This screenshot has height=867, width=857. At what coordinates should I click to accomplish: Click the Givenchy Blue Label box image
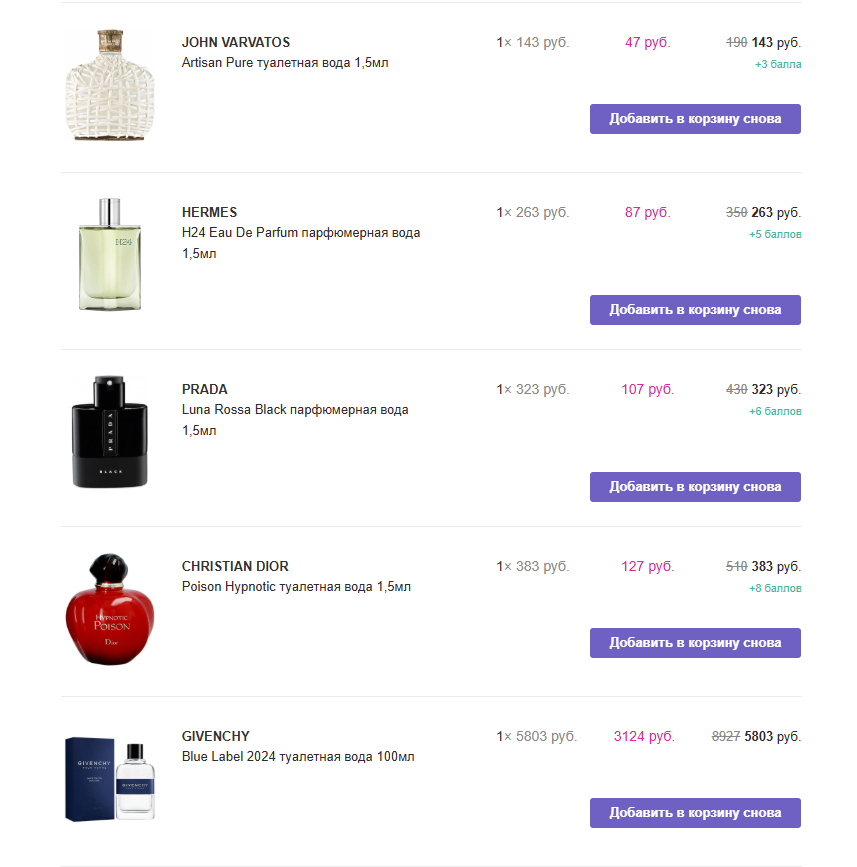pyautogui.click(x=111, y=779)
